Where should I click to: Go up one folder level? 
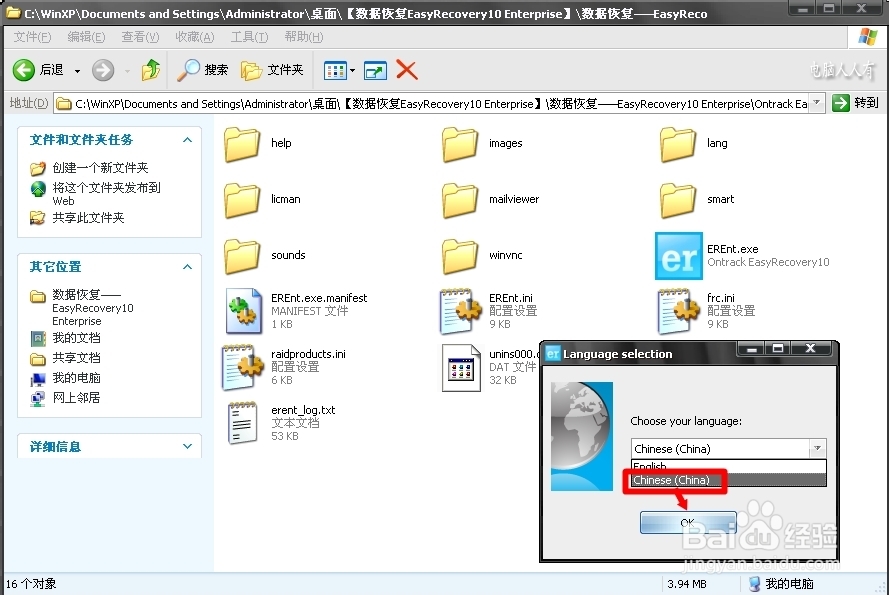pyautogui.click(x=151, y=70)
